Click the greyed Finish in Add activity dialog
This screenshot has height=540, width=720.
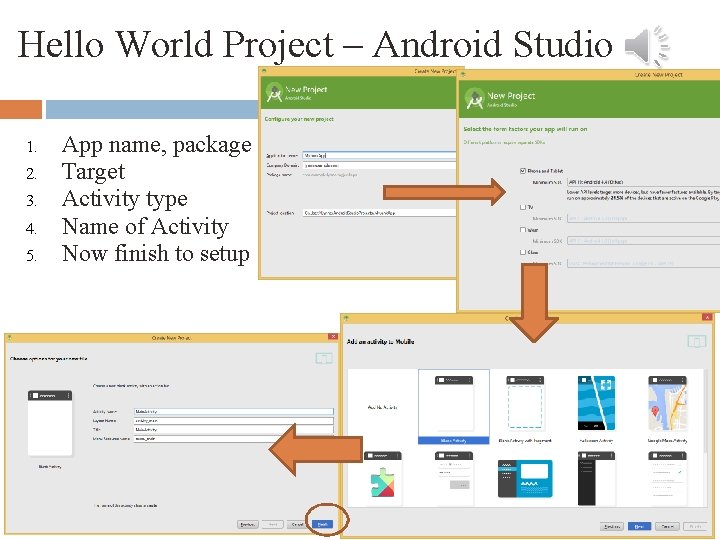tap(695, 526)
